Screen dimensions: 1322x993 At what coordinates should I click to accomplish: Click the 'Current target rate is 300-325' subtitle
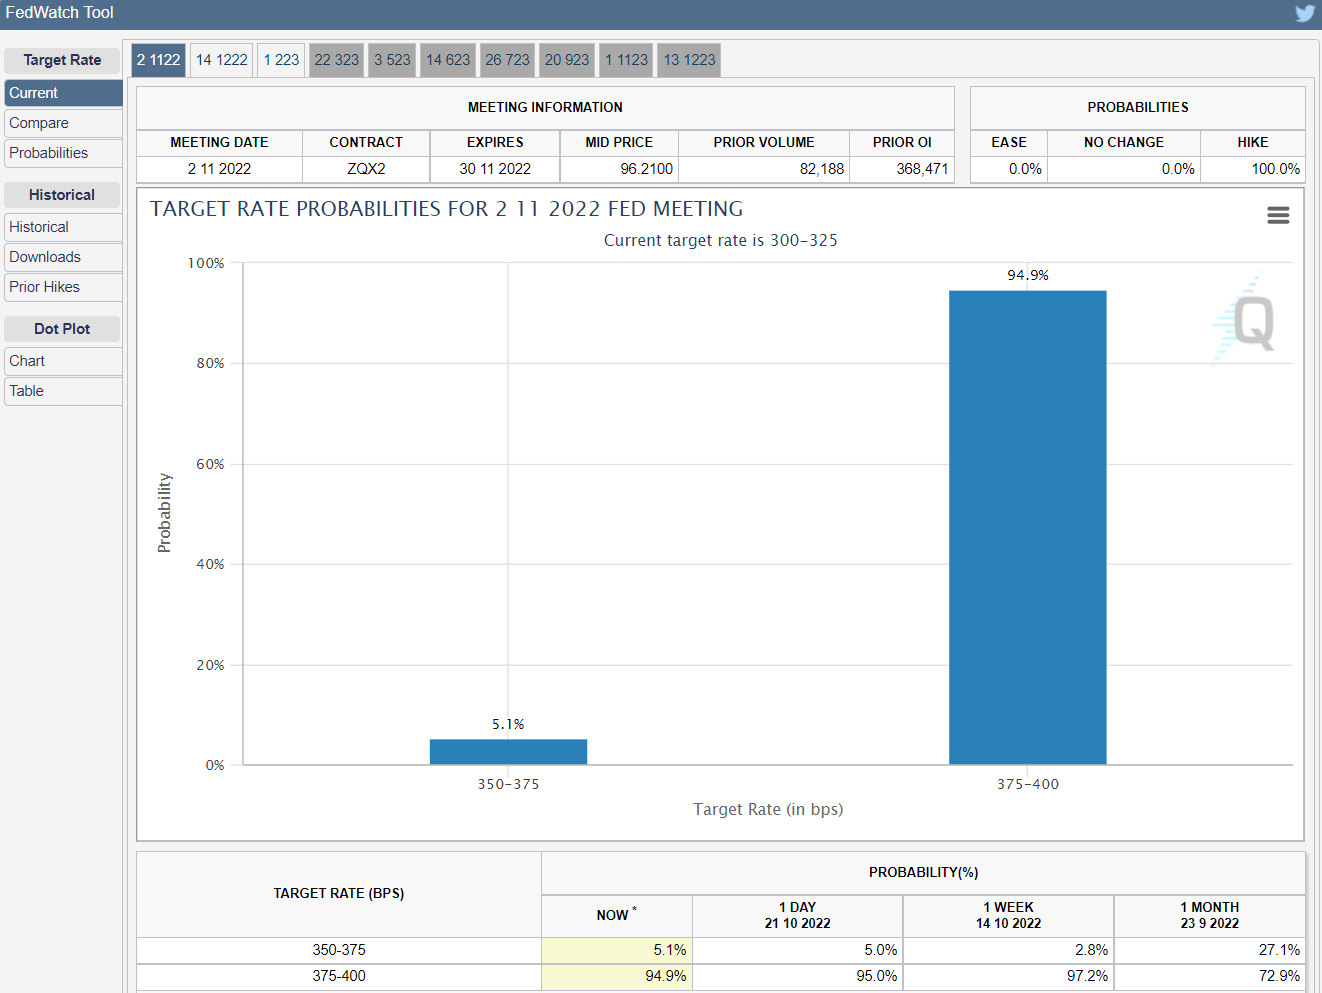721,240
